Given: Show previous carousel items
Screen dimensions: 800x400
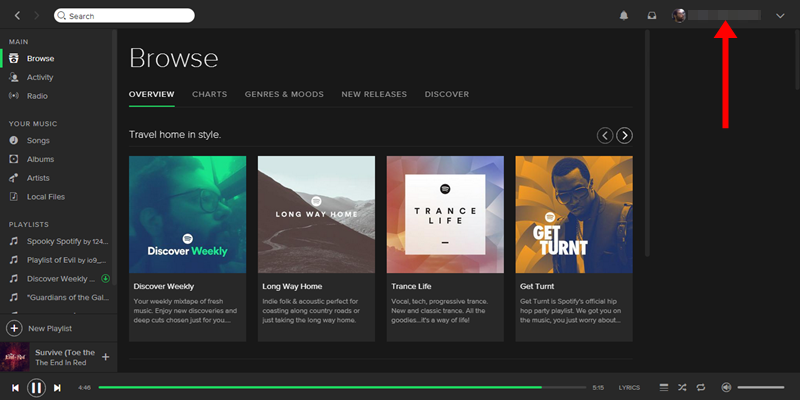Looking at the screenshot, I should pos(605,136).
